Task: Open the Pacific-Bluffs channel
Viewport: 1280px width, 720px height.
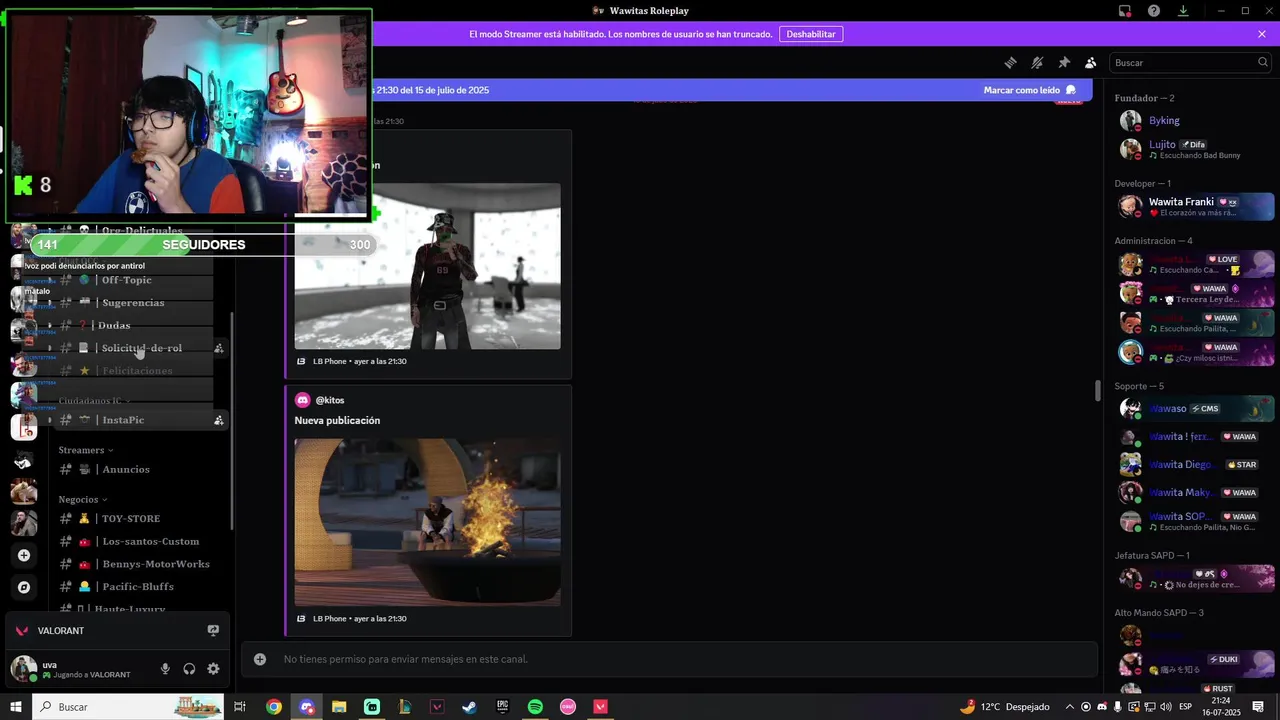Action: coord(140,587)
